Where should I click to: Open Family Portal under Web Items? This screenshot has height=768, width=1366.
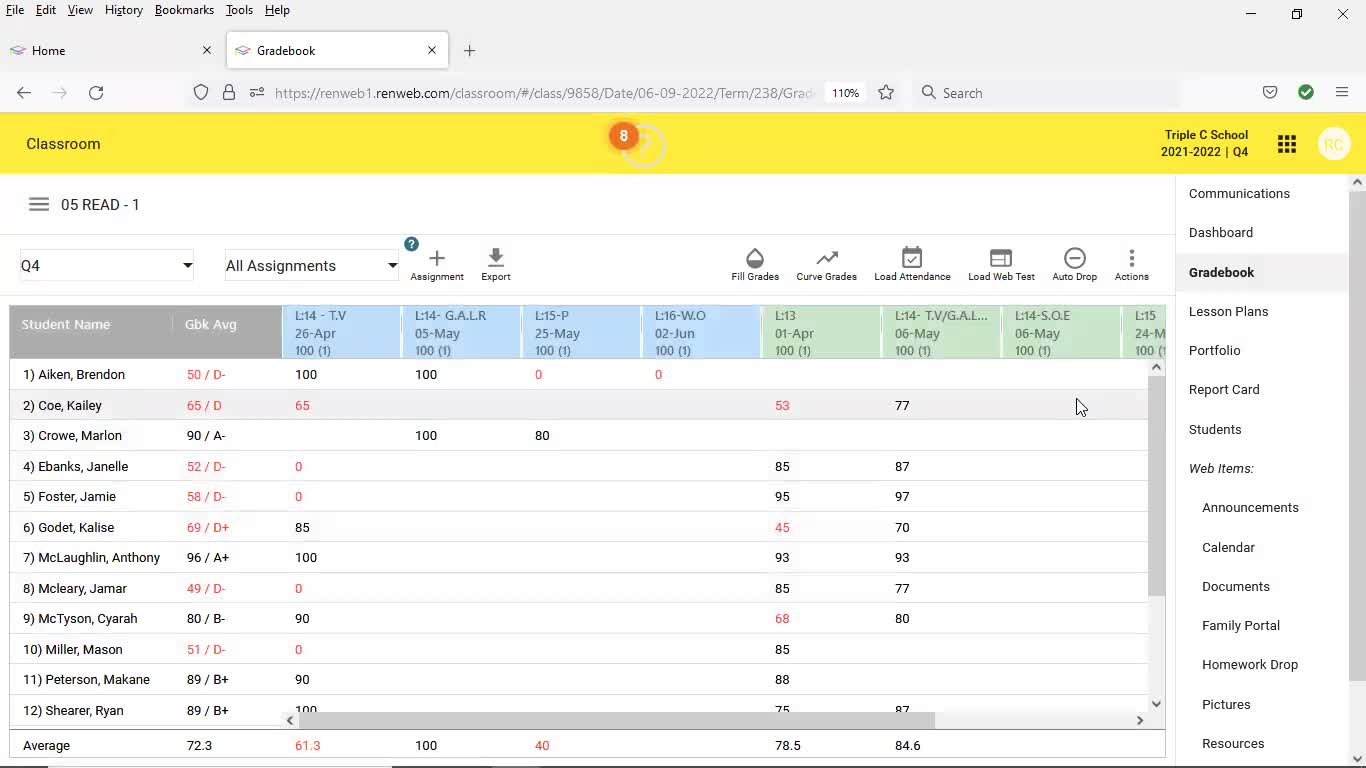point(1241,626)
